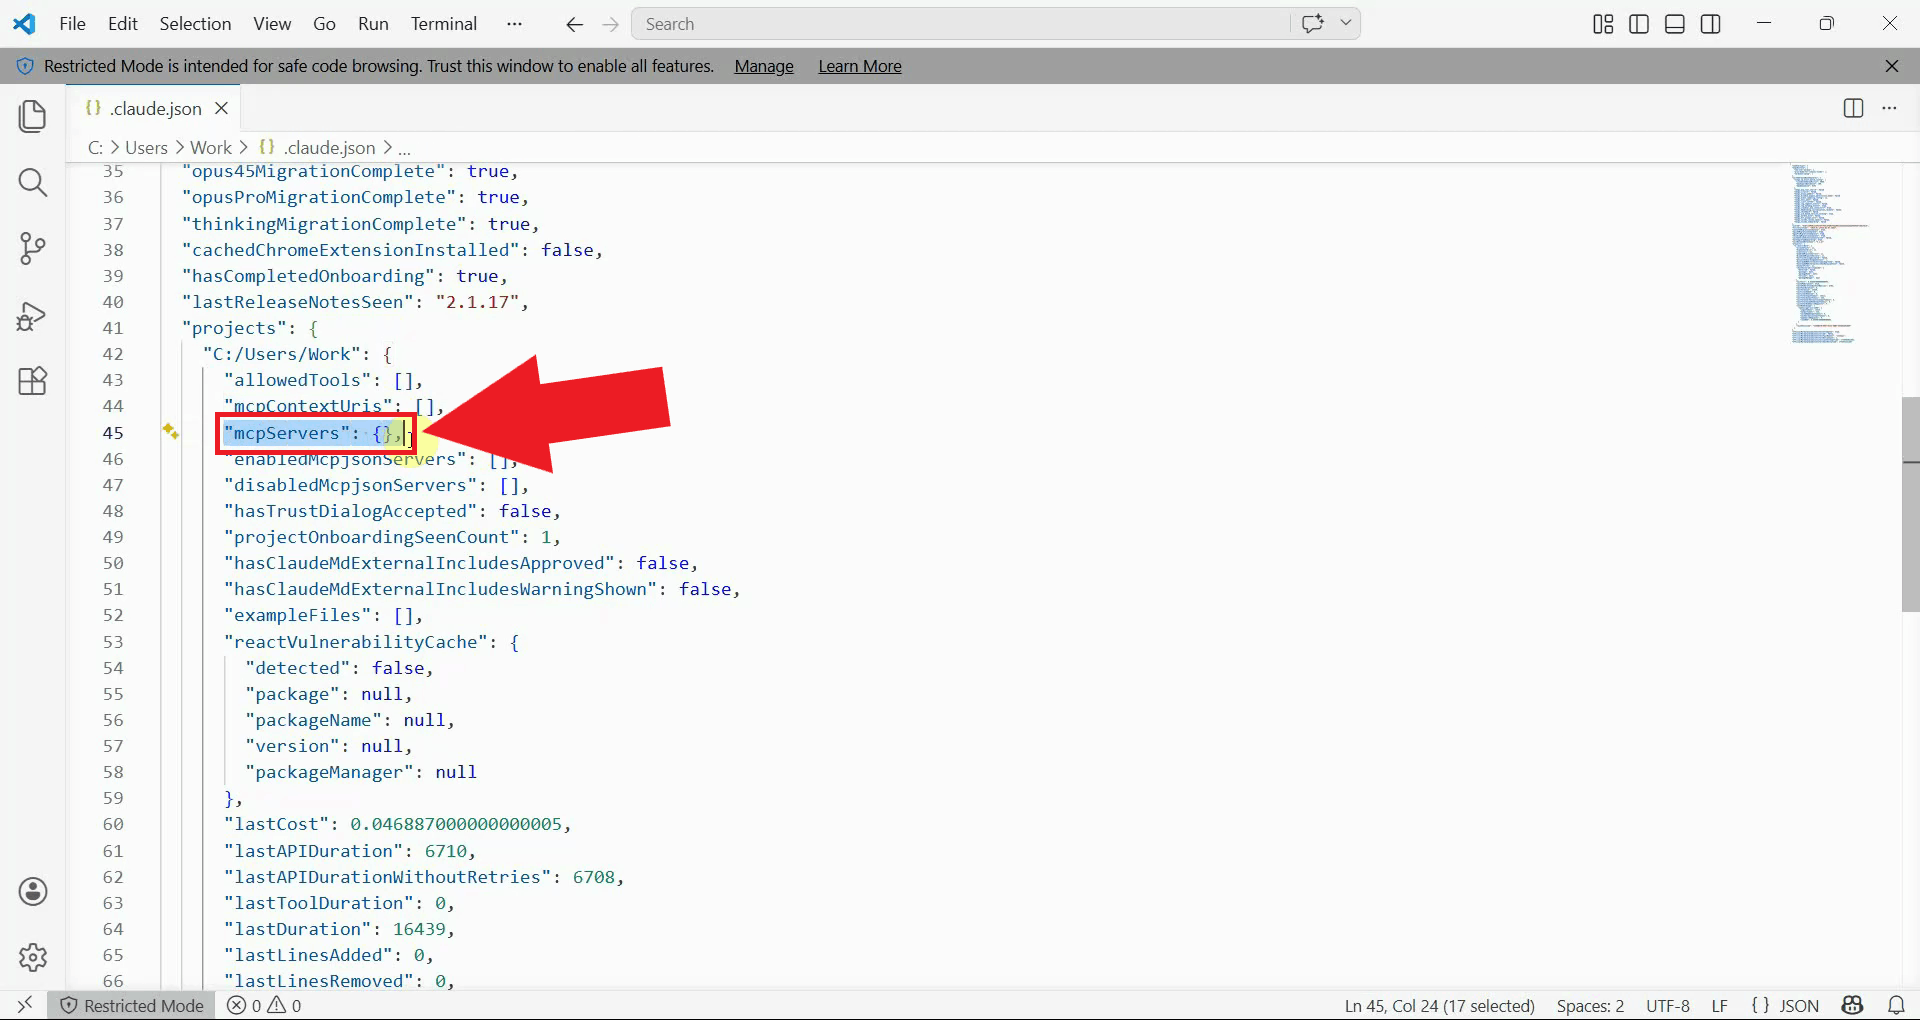The width and height of the screenshot is (1920, 1020).
Task: Click the remote window status icon
Action: [x=25, y=1005]
